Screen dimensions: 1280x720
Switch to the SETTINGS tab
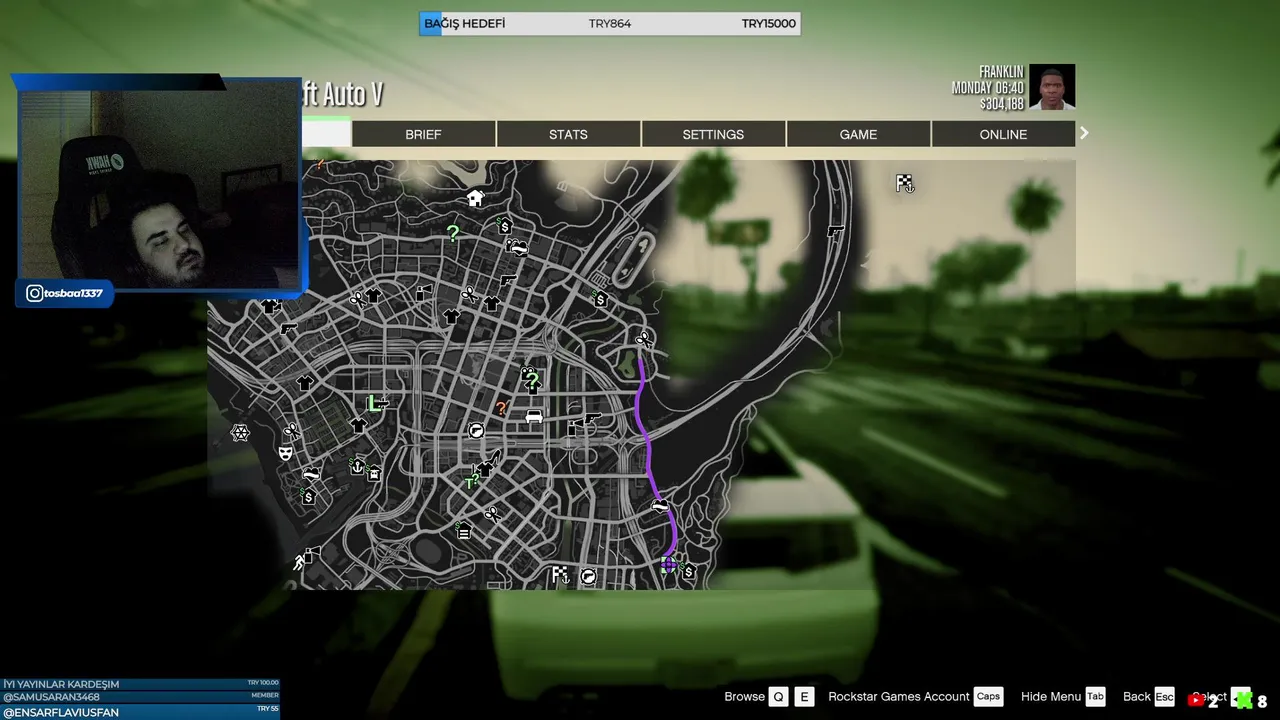click(713, 134)
